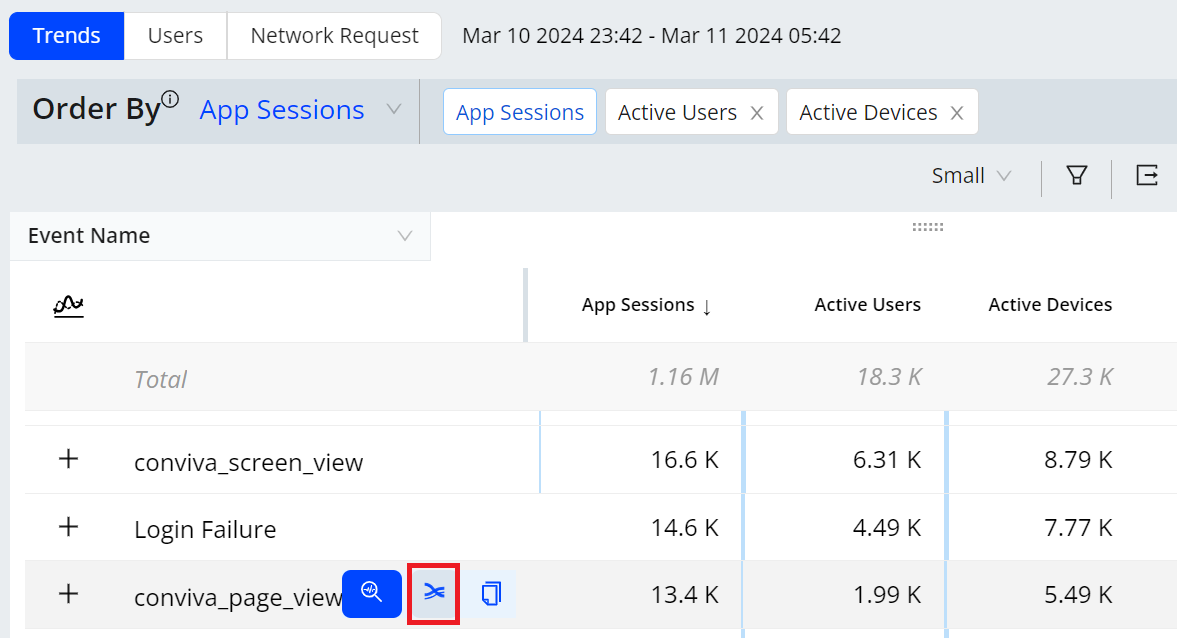Expand the conviva_screen_view row
This screenshot has height=638, width=1177.
point(68,460)
